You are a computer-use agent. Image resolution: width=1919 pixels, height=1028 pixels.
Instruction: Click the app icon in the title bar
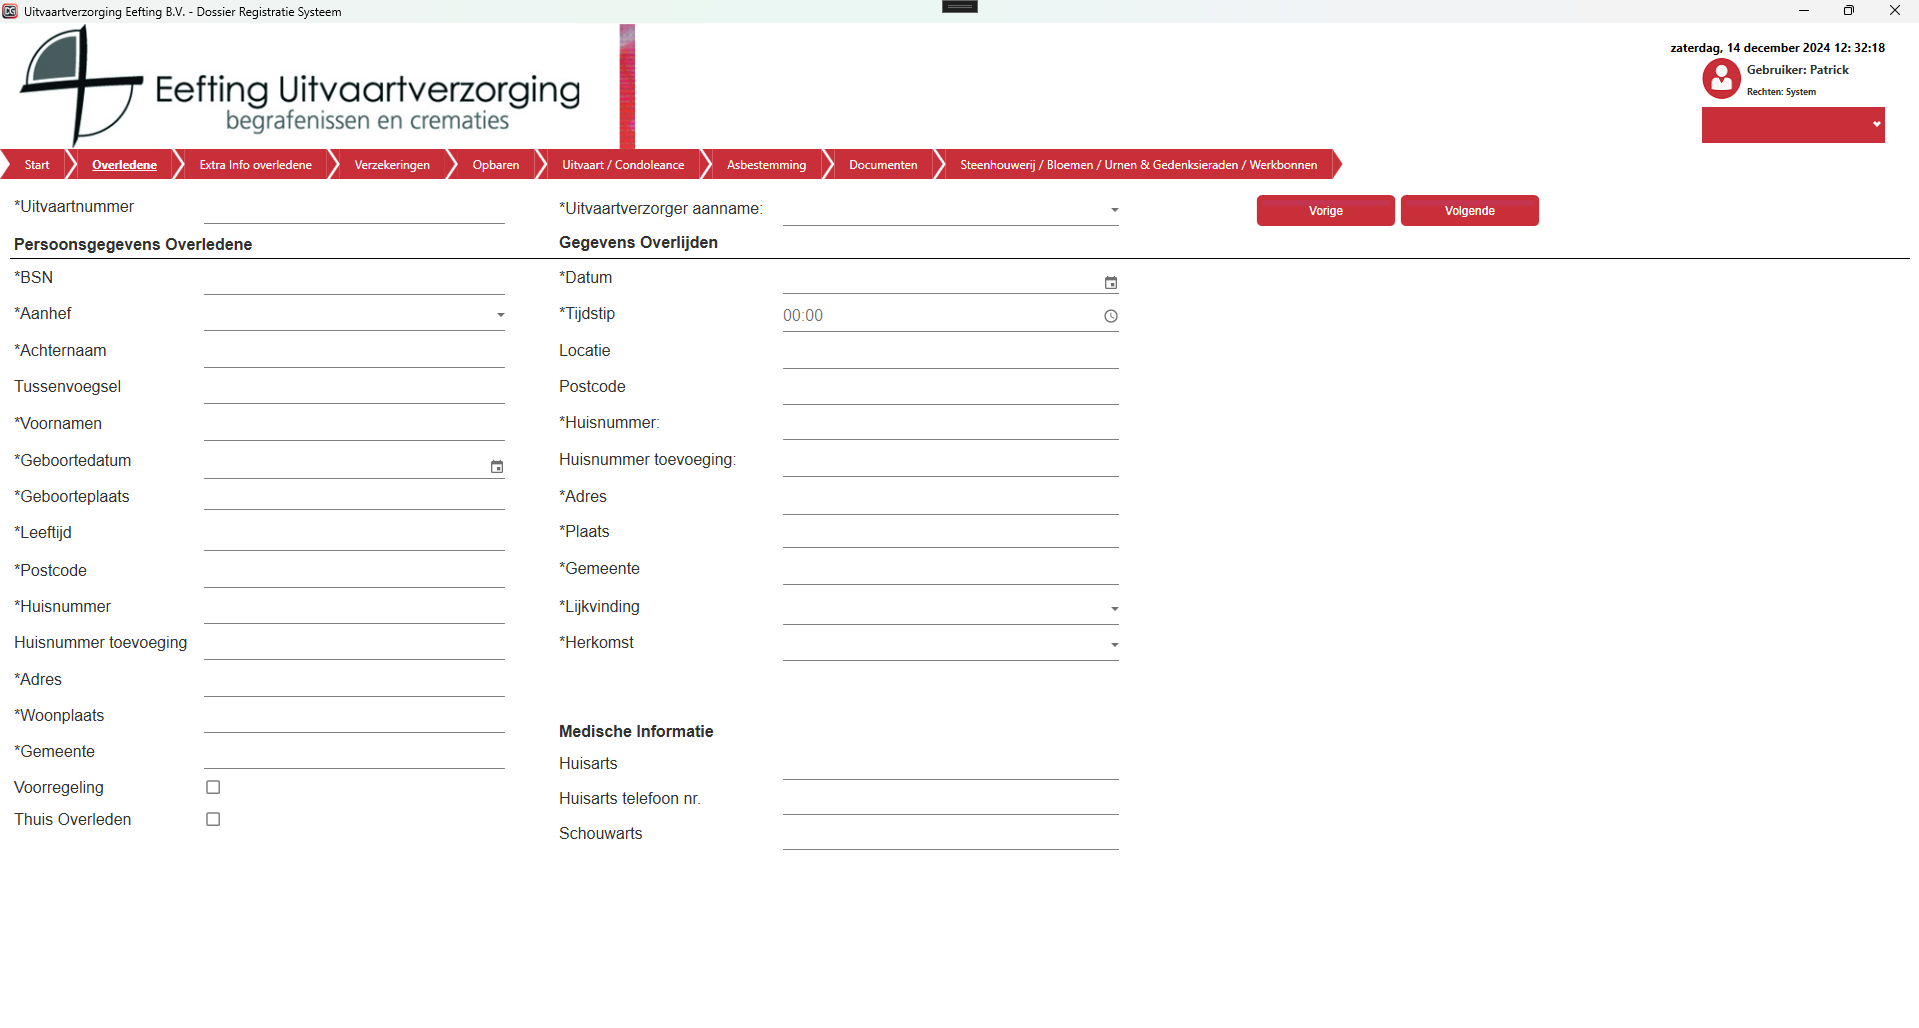(x=10, y=11)
